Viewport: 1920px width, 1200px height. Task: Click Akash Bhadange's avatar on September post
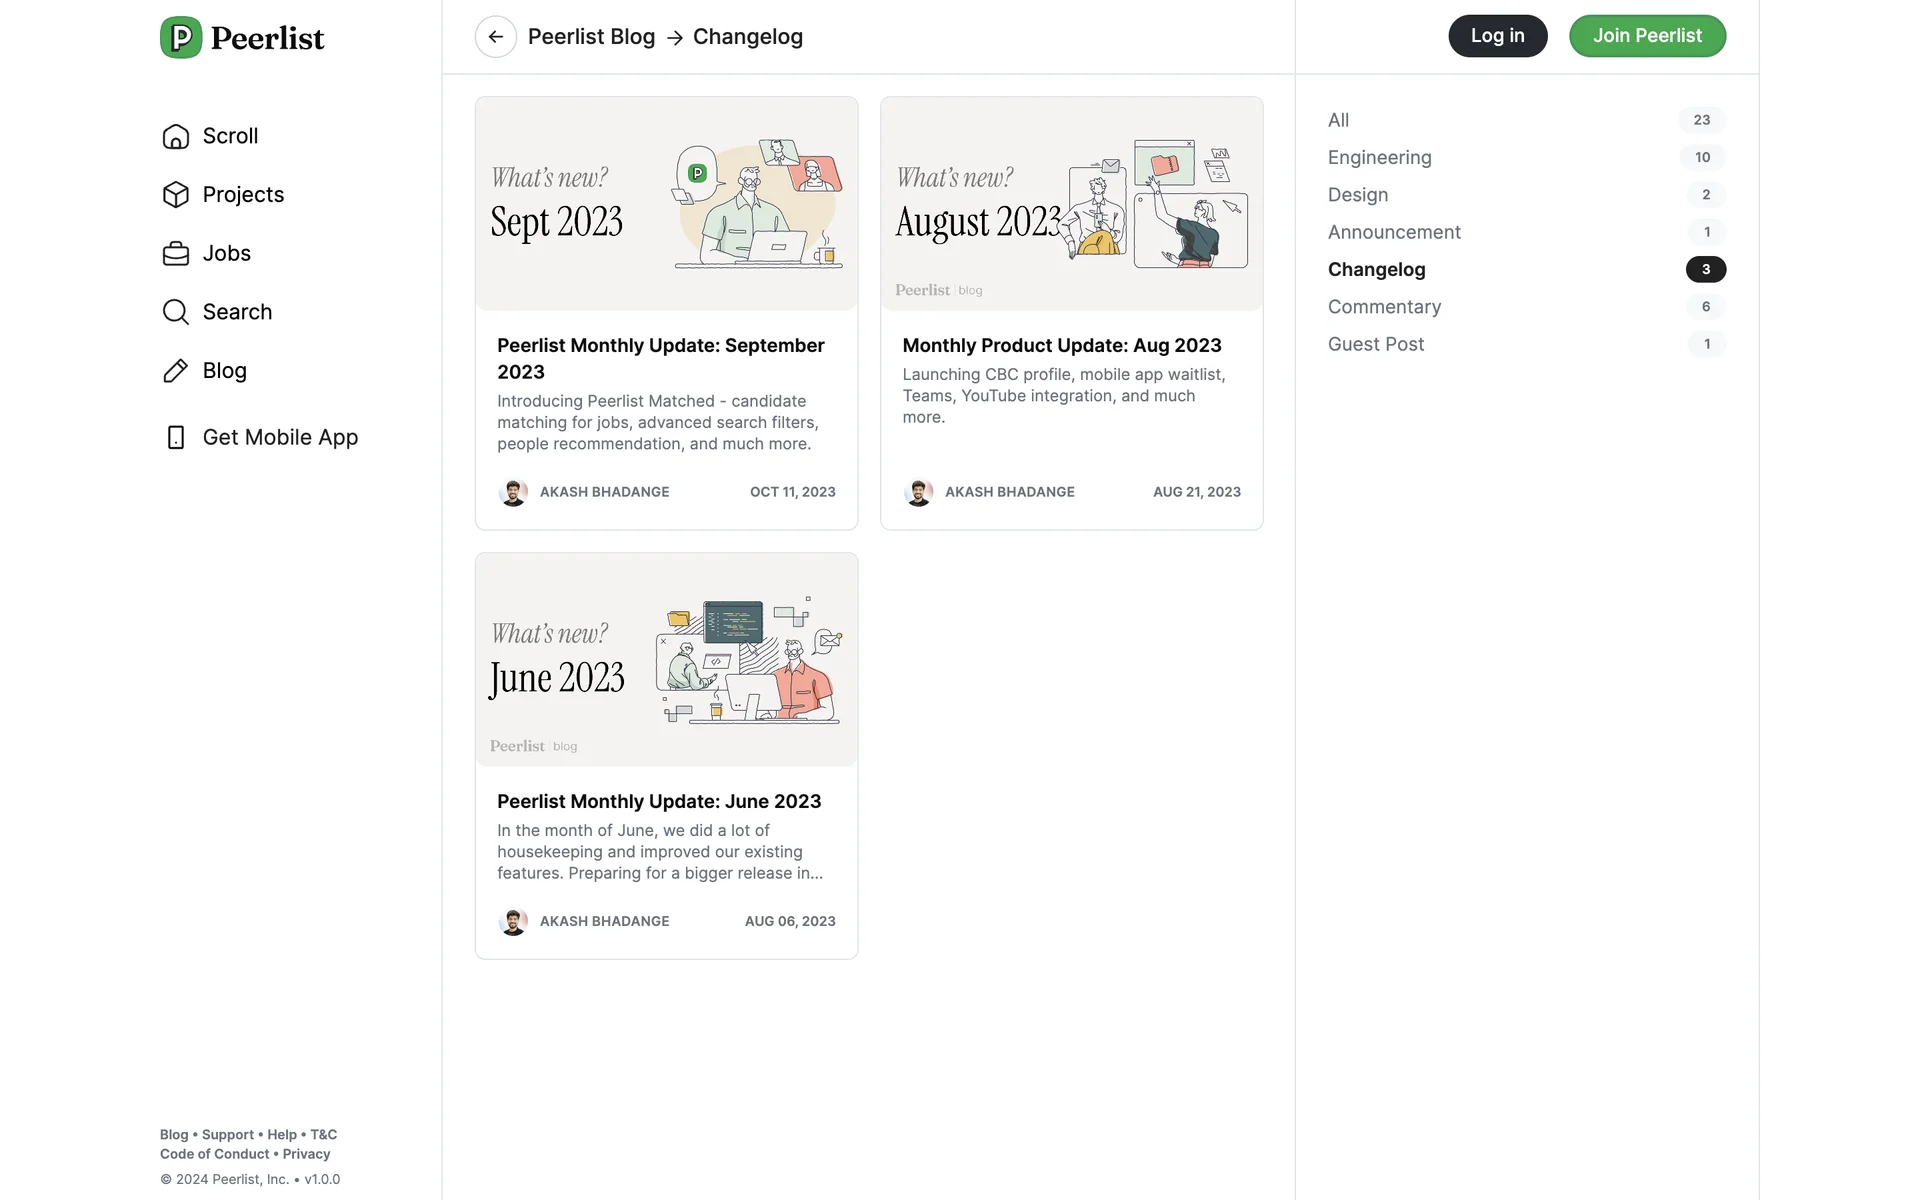[x=513, y=492]
